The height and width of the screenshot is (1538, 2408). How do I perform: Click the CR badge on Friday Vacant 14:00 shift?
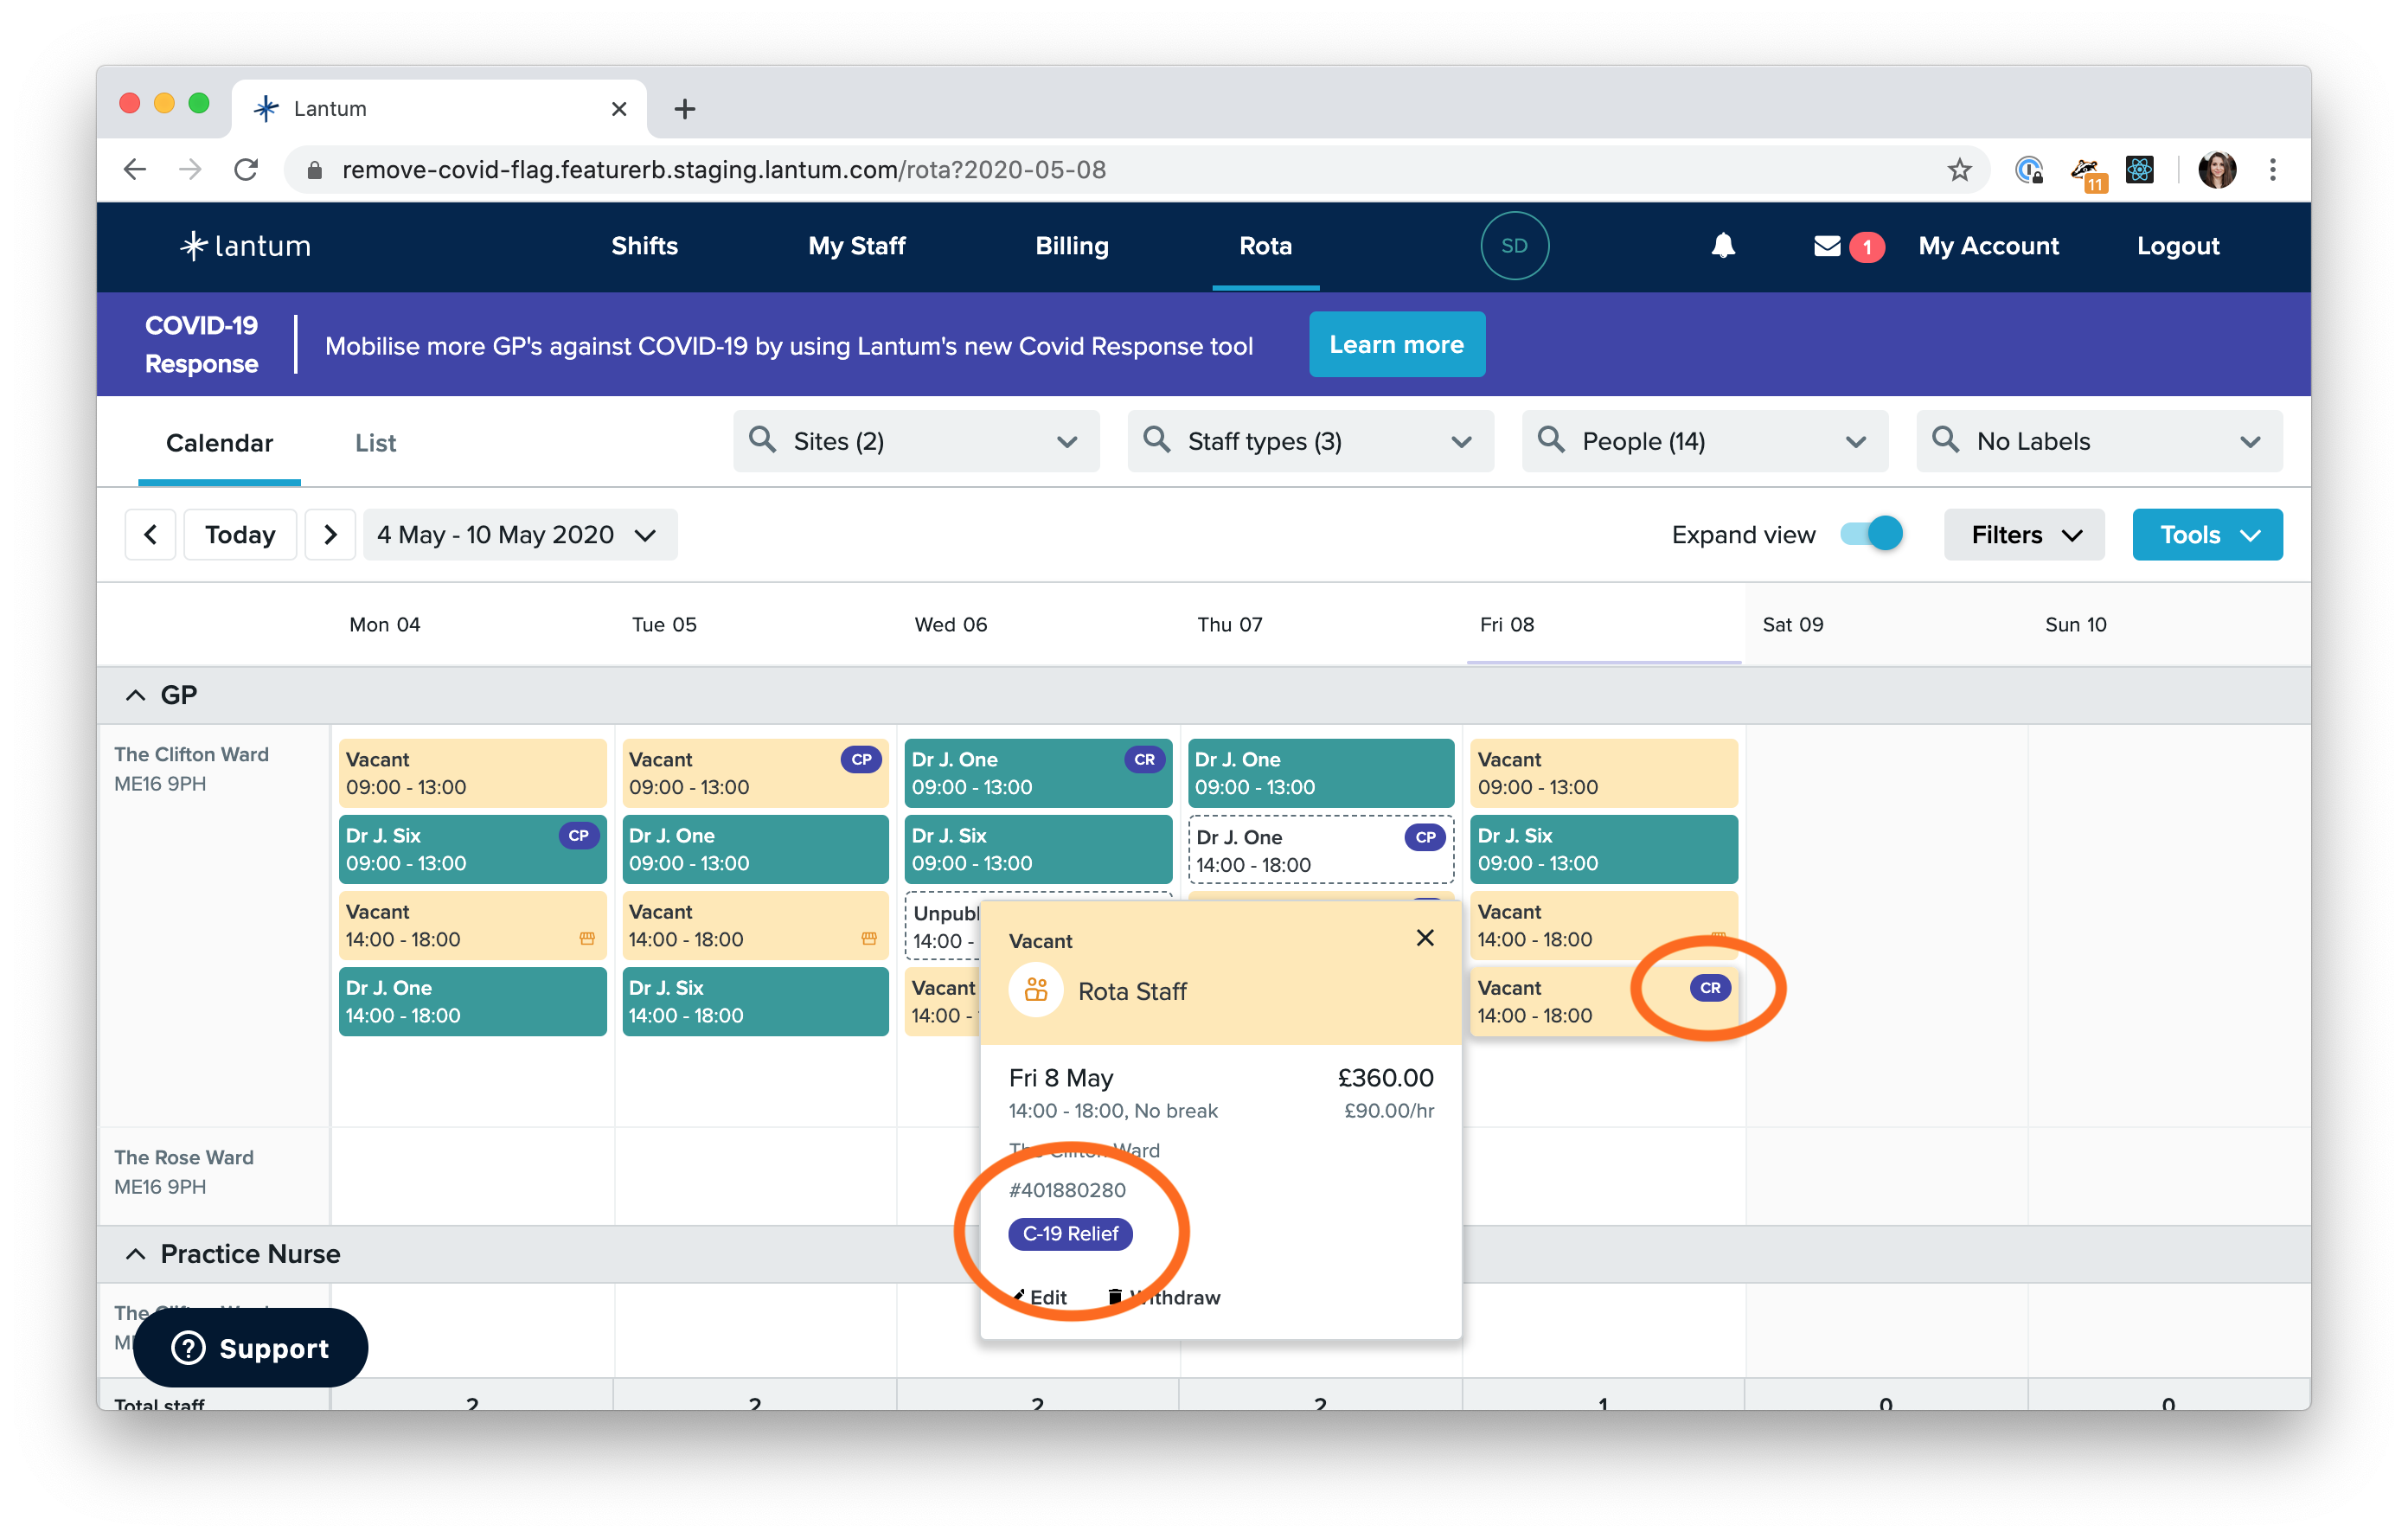1710,988
